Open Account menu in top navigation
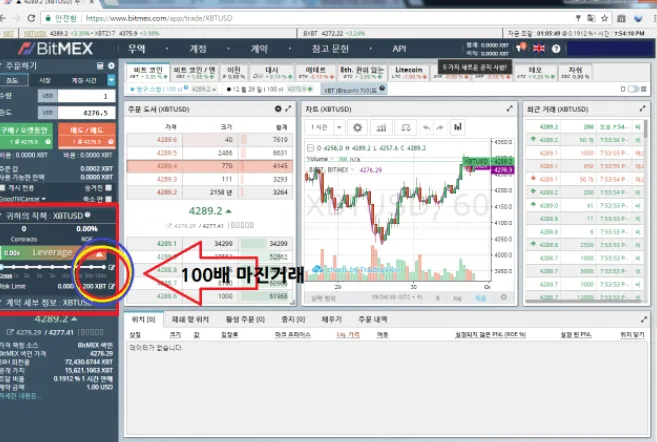The image size is (657, 442). (198, 49)
